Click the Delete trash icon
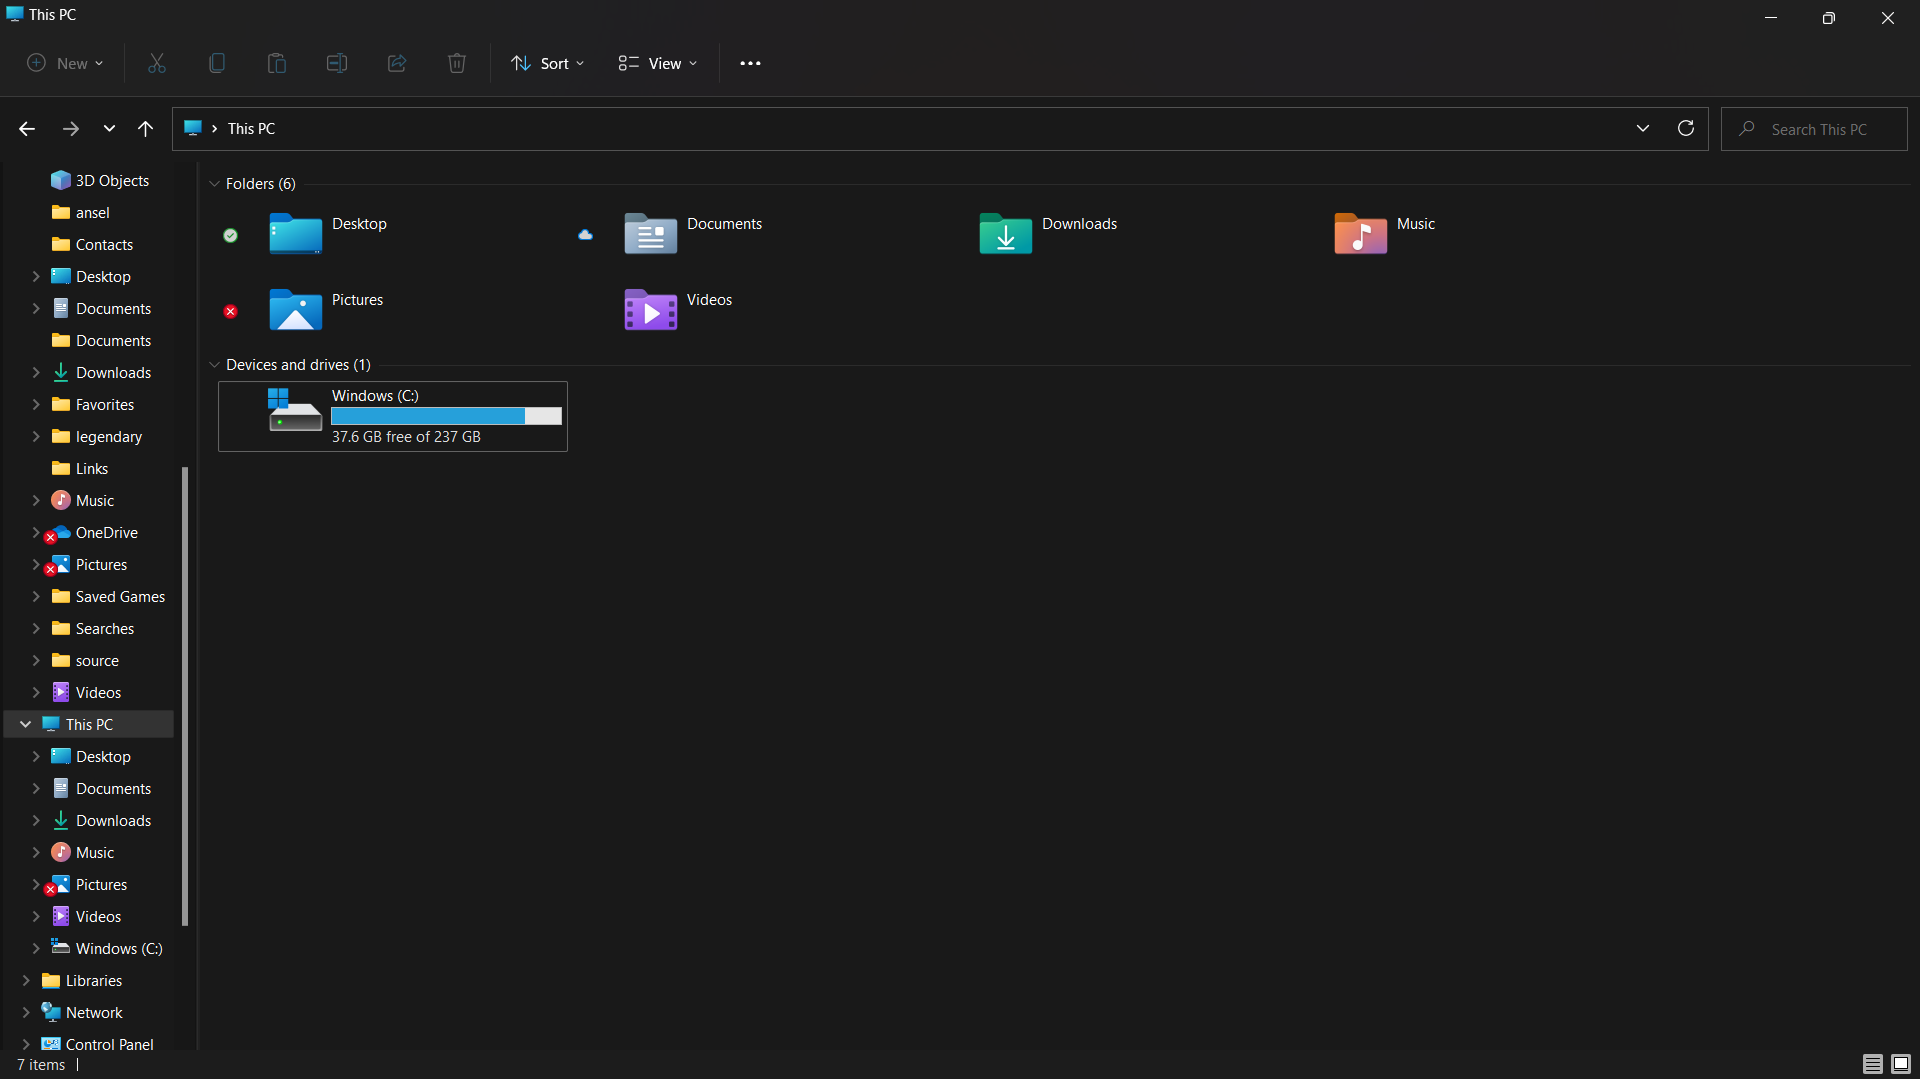Image resolution: width=1920 pixels, height=1079 pixels. click(457, 63)
